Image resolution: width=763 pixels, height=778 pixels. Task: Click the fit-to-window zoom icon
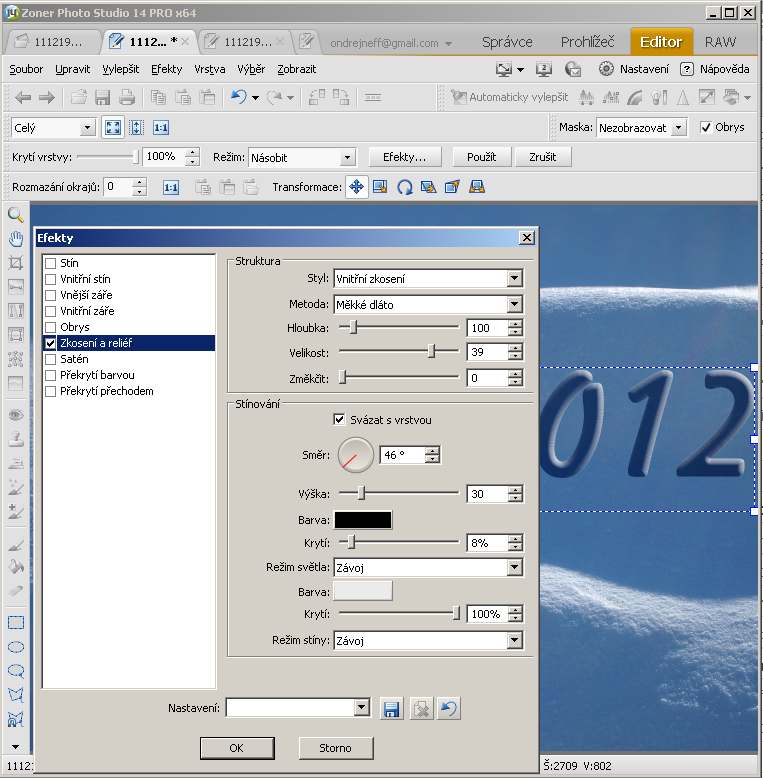pyautogui.click(x=113, y=128)
